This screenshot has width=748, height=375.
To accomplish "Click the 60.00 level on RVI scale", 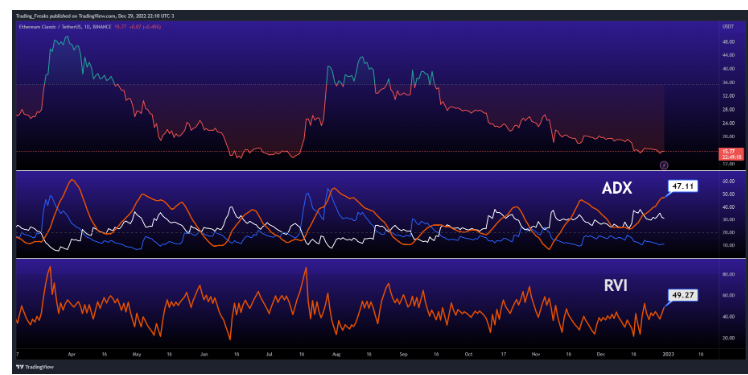I will pos(728,296).
